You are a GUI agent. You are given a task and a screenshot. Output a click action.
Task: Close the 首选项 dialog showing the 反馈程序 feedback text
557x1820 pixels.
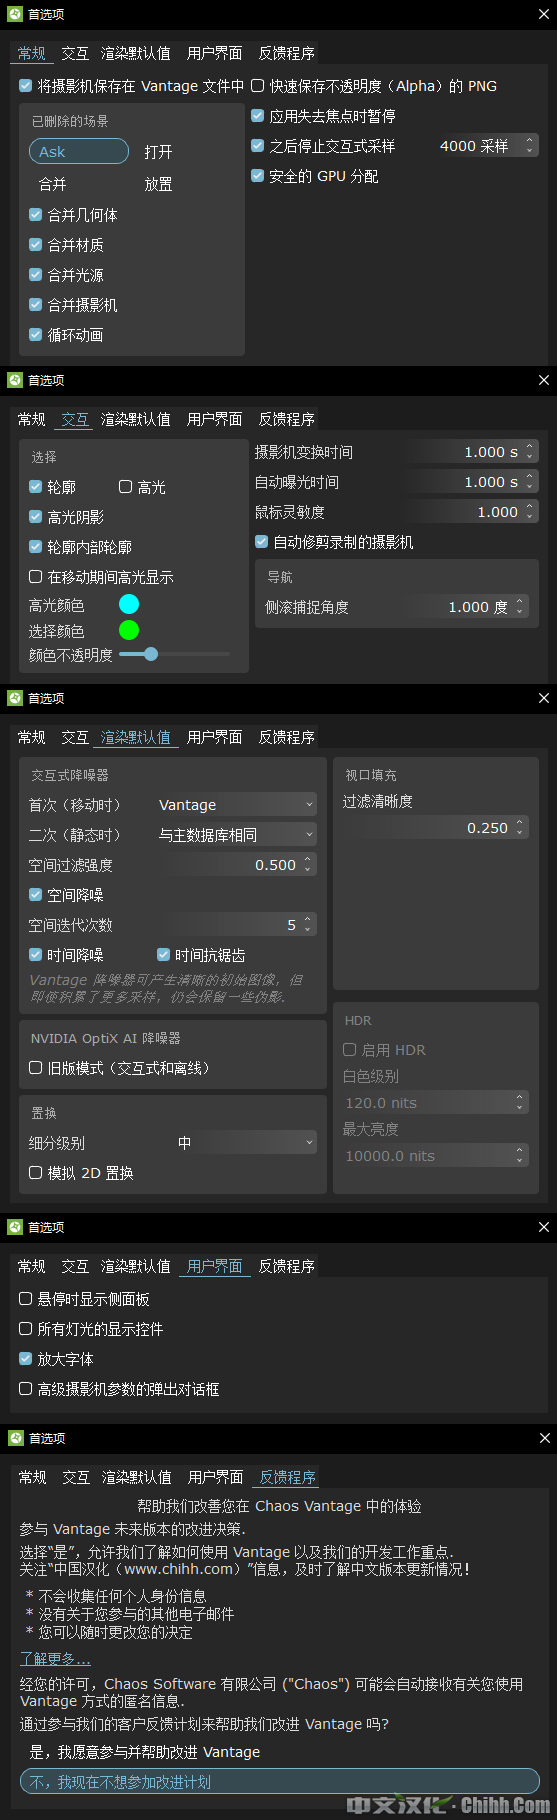(543, 1437)
